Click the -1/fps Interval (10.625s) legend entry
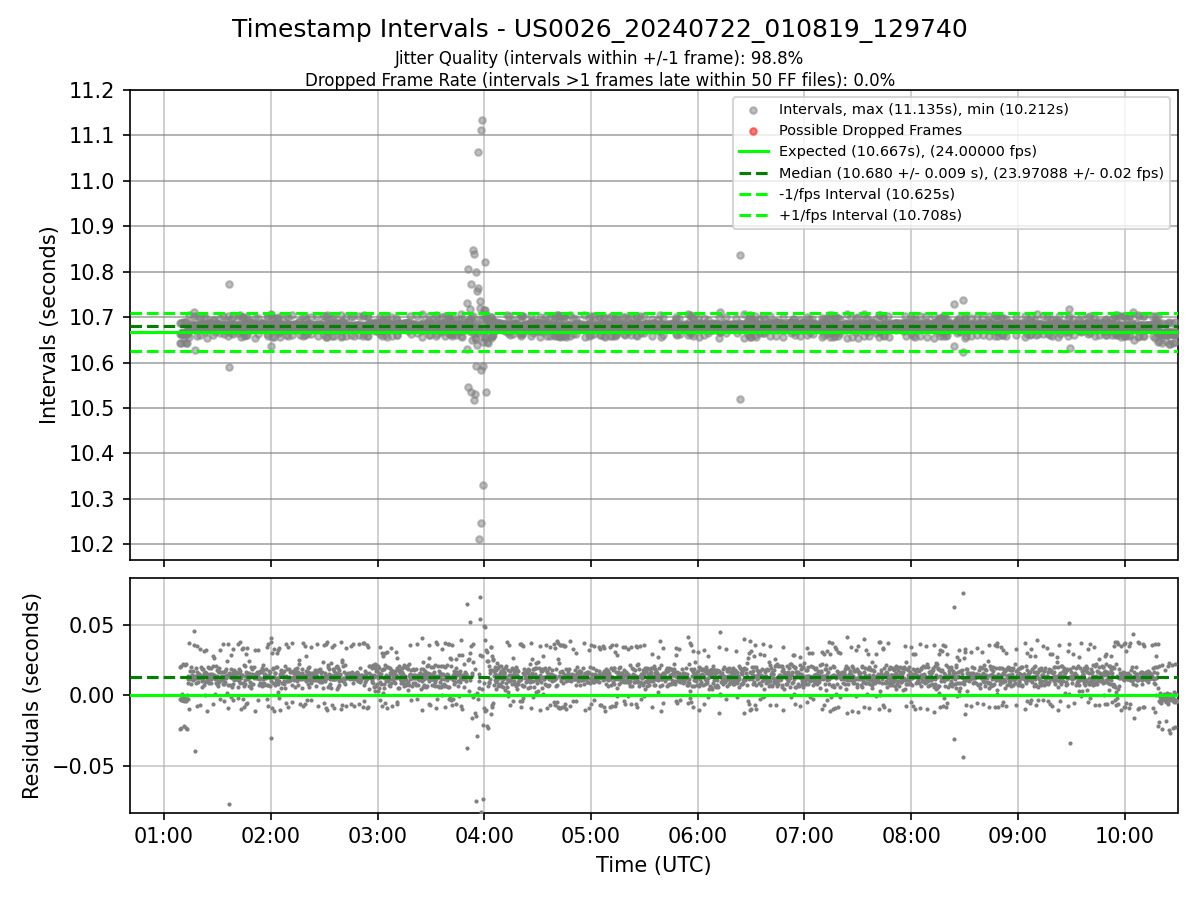 click(x=866, y=194)
